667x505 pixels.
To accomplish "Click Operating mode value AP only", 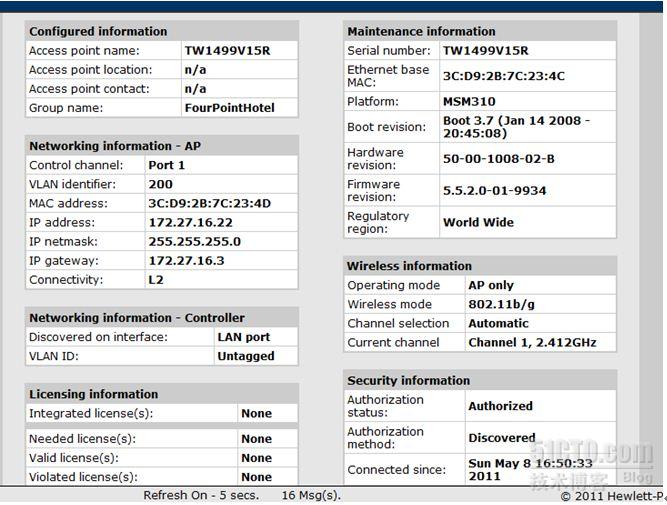I will tap(491, 285).
